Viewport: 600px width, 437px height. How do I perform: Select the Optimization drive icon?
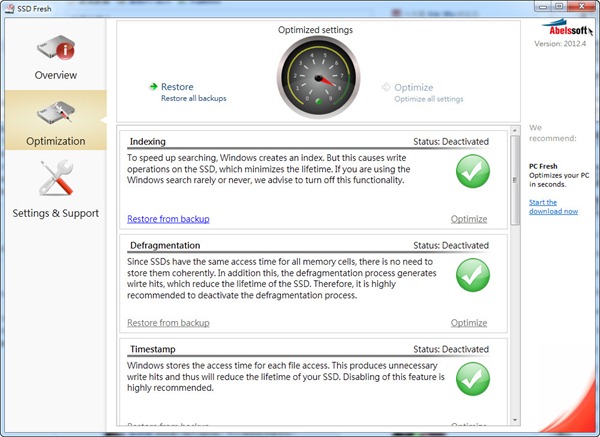point(56,113)
